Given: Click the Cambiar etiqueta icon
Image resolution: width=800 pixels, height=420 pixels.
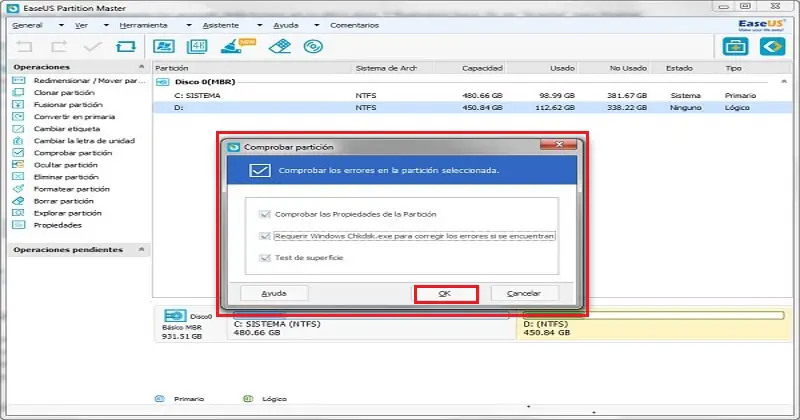Looking at the screenshot, I should [18, 129].
